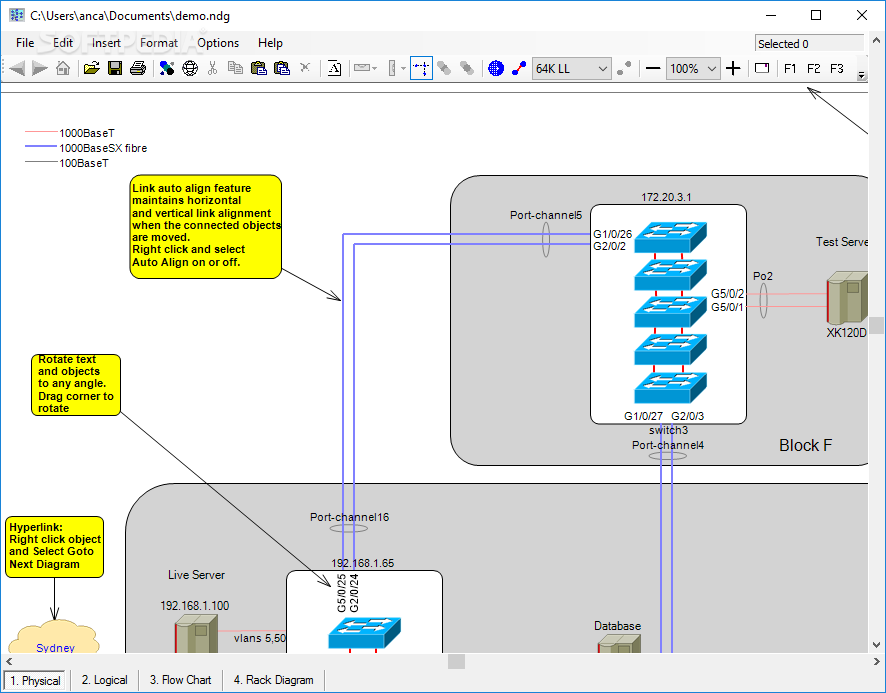886x693 pixels.
Task: Click the home diagram icon
Action: 62,68
